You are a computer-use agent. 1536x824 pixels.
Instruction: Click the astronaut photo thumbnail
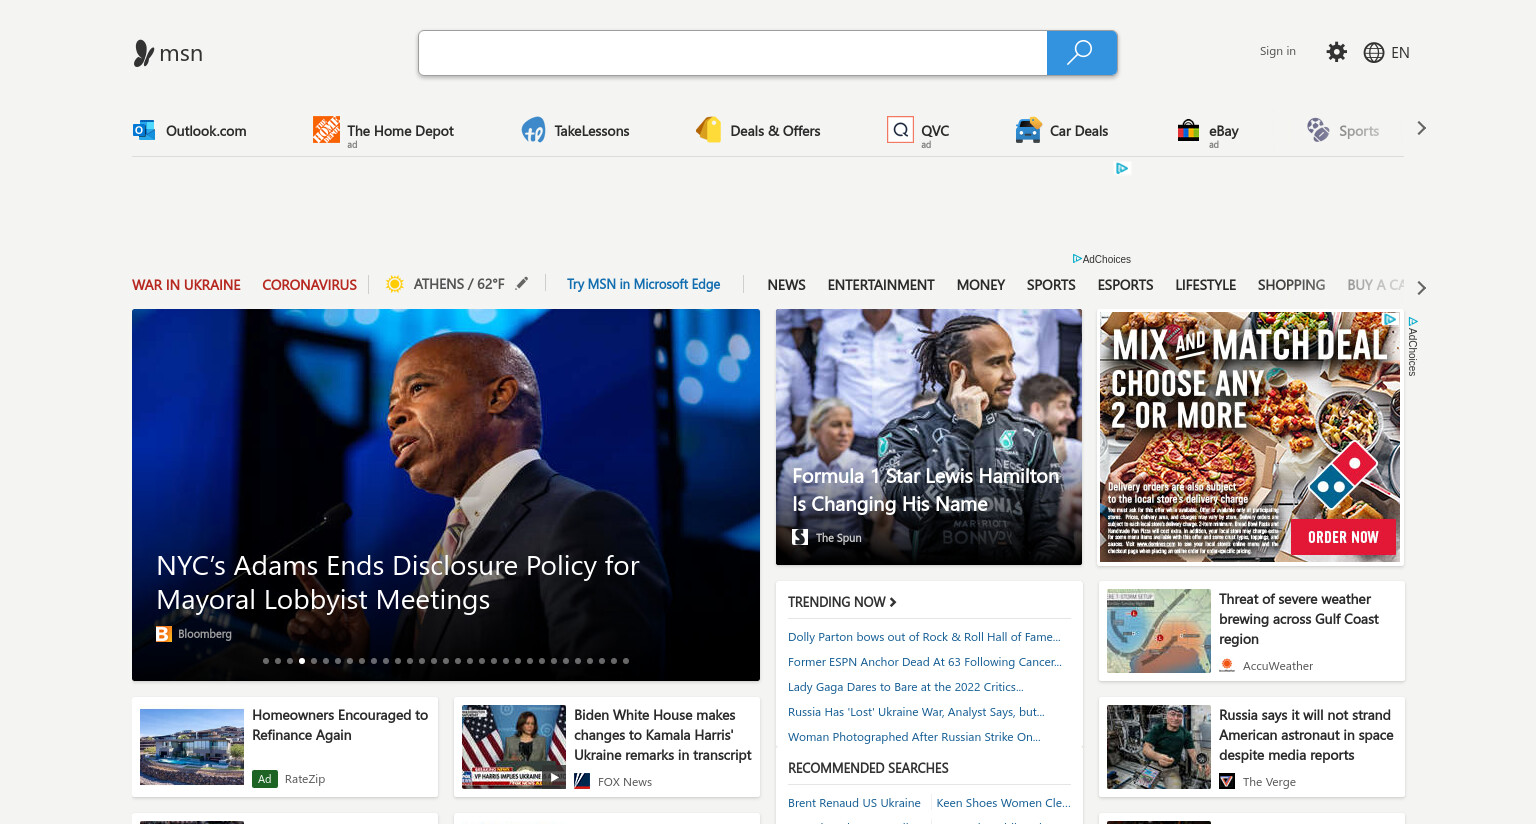(x=1159, y=747)
